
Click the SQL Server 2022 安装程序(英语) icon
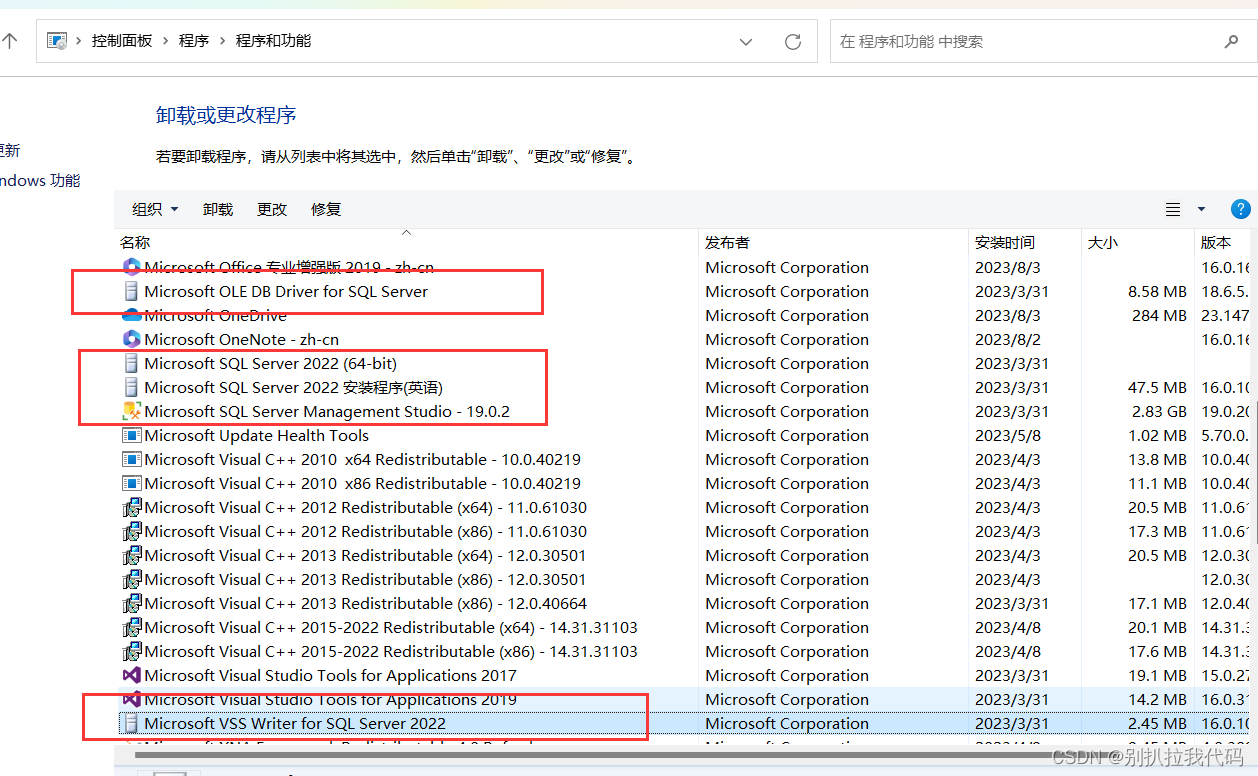coord(131,387)
